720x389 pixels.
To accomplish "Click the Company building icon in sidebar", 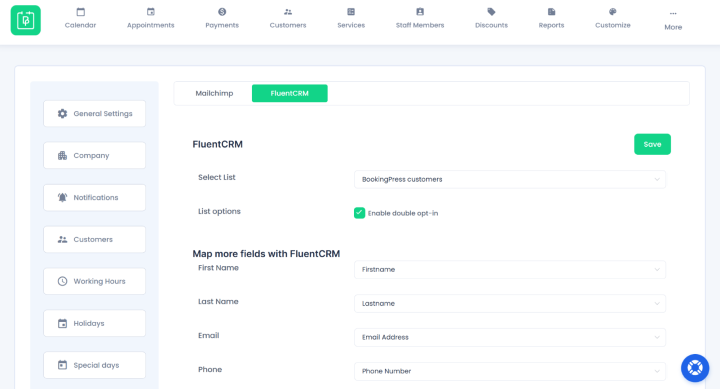I will pyautogui.click(x=62, y=155).
